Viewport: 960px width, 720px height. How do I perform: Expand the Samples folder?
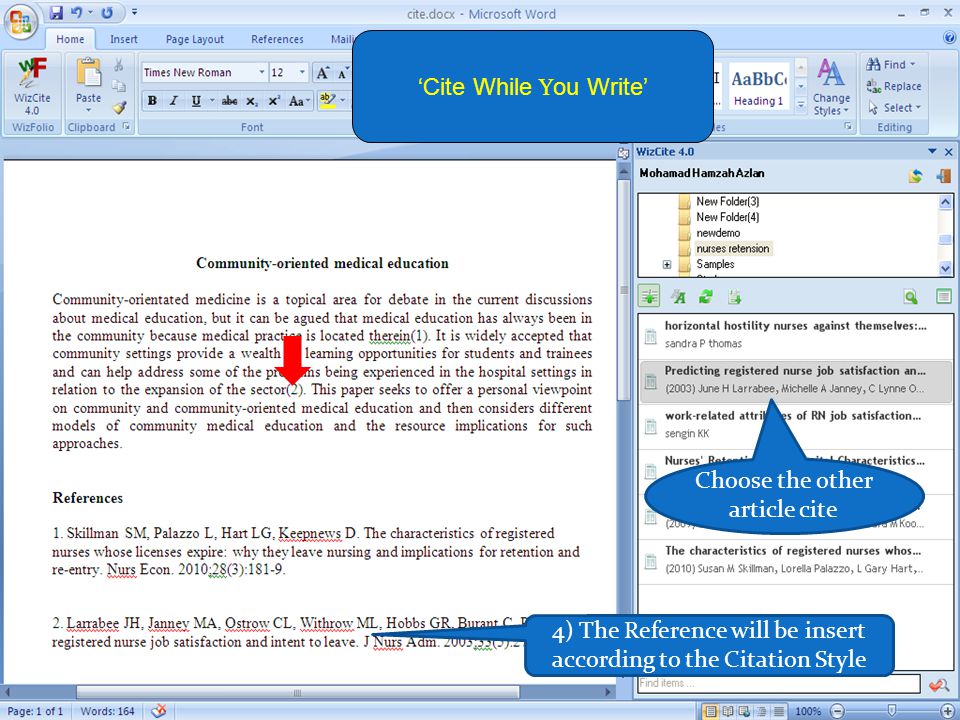pos(667,264)
